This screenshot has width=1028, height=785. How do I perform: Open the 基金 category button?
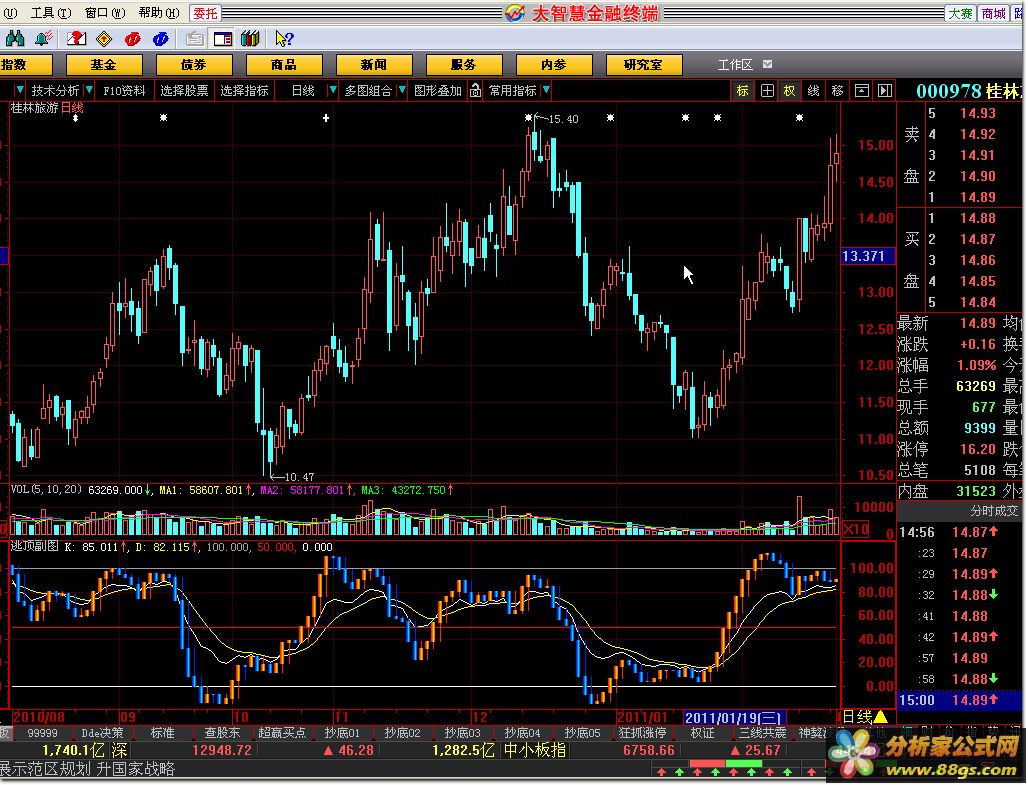pos(104,64)
